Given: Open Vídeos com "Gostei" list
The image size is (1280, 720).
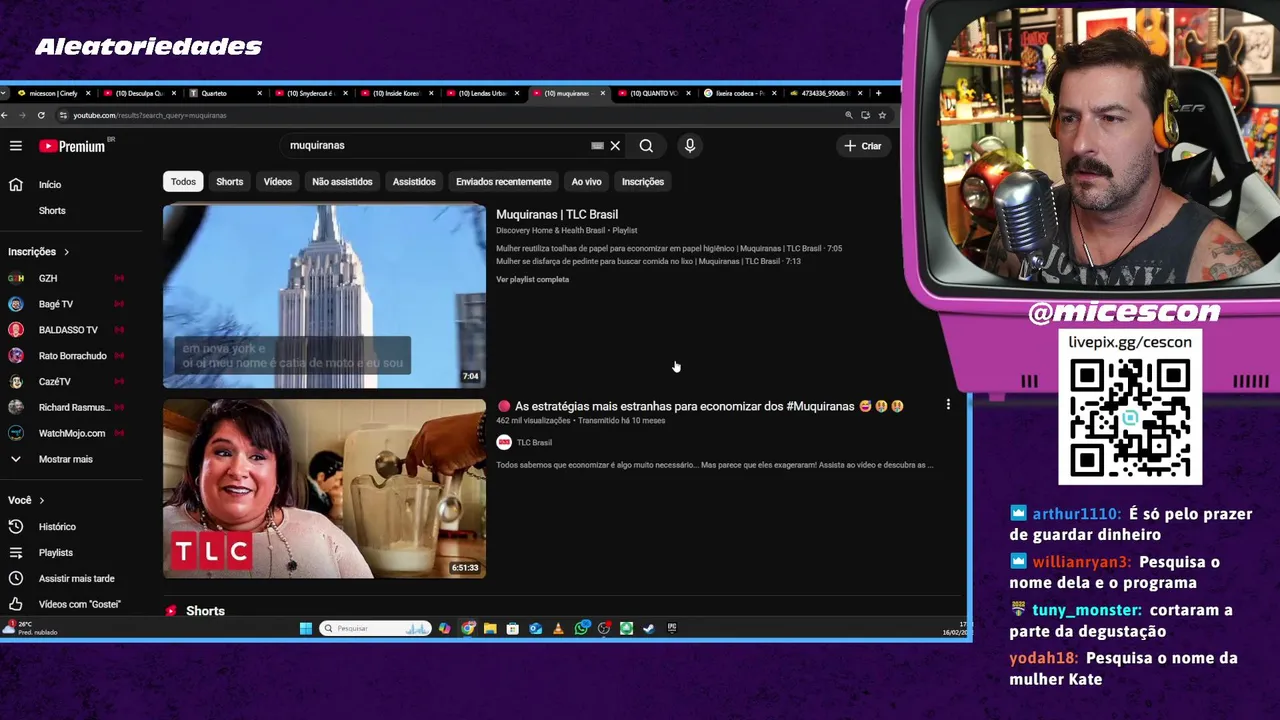Looking at the screenshot, I should (x=79, y=605).
